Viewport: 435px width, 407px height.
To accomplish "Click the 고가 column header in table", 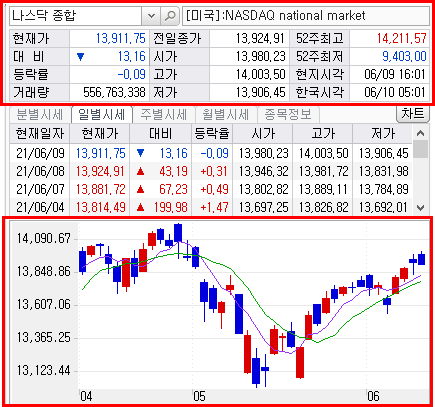I will [x=323, y=134].
